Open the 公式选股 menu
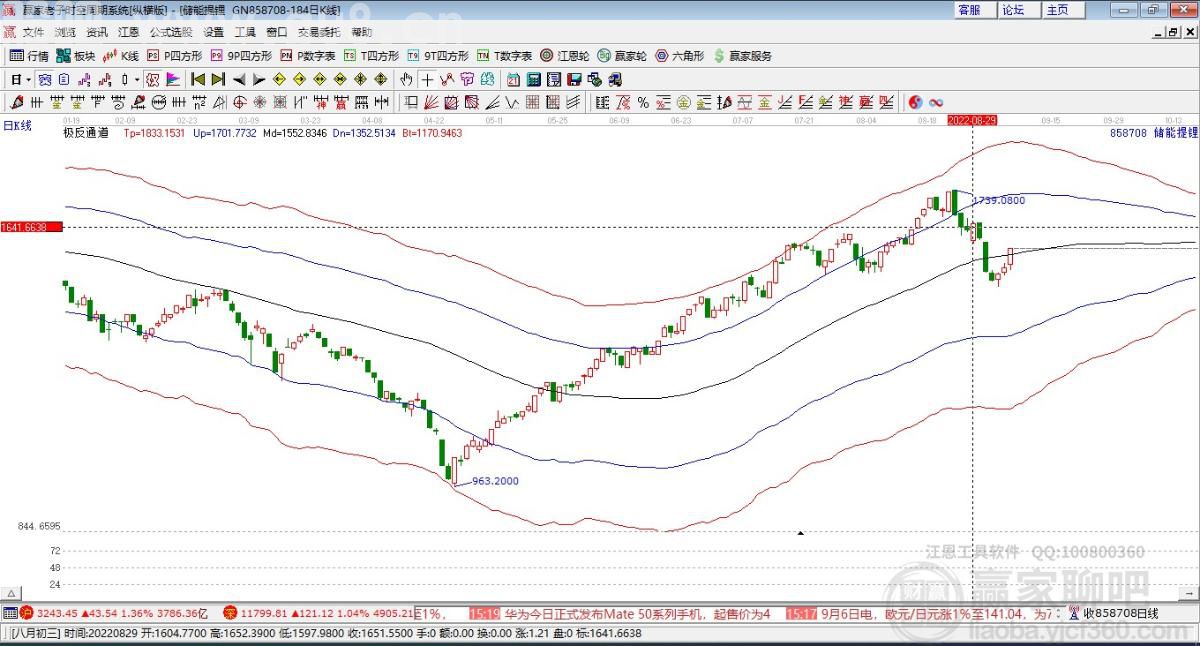The image size is (1200, 646). click(x=171, y=32)
